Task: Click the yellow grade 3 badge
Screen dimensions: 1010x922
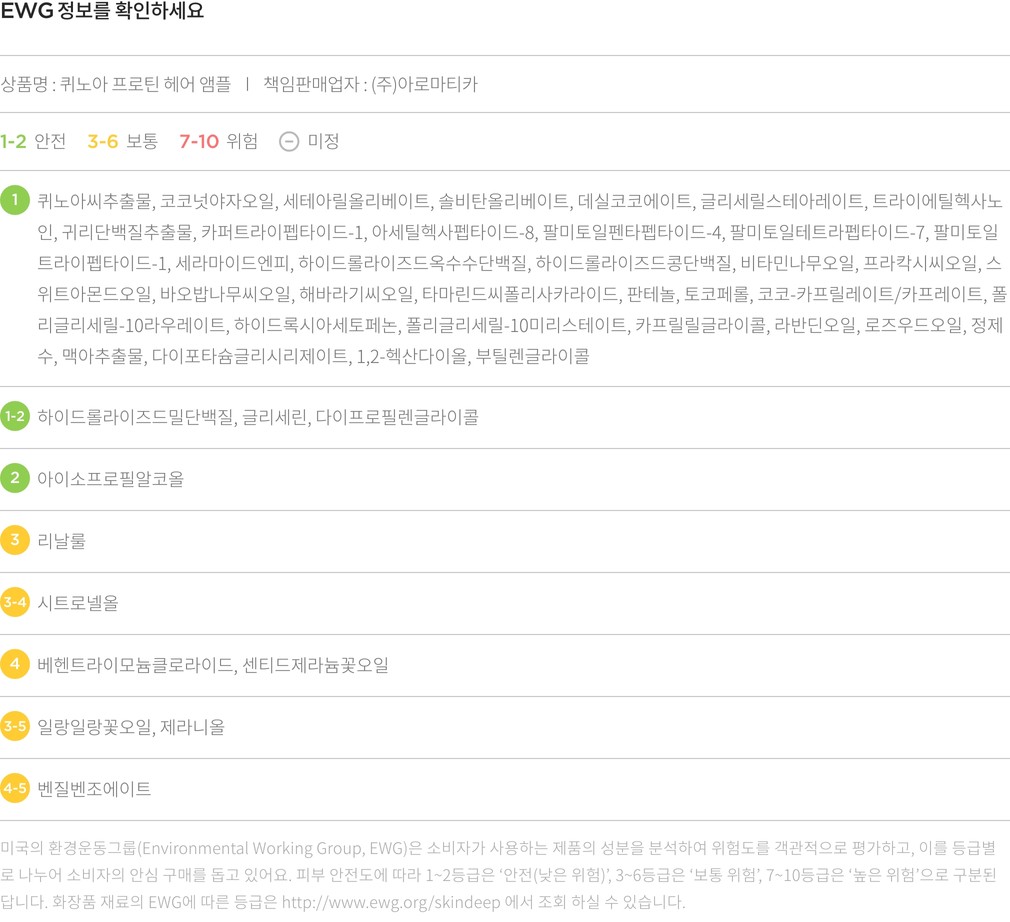Action: coord(15,540)
